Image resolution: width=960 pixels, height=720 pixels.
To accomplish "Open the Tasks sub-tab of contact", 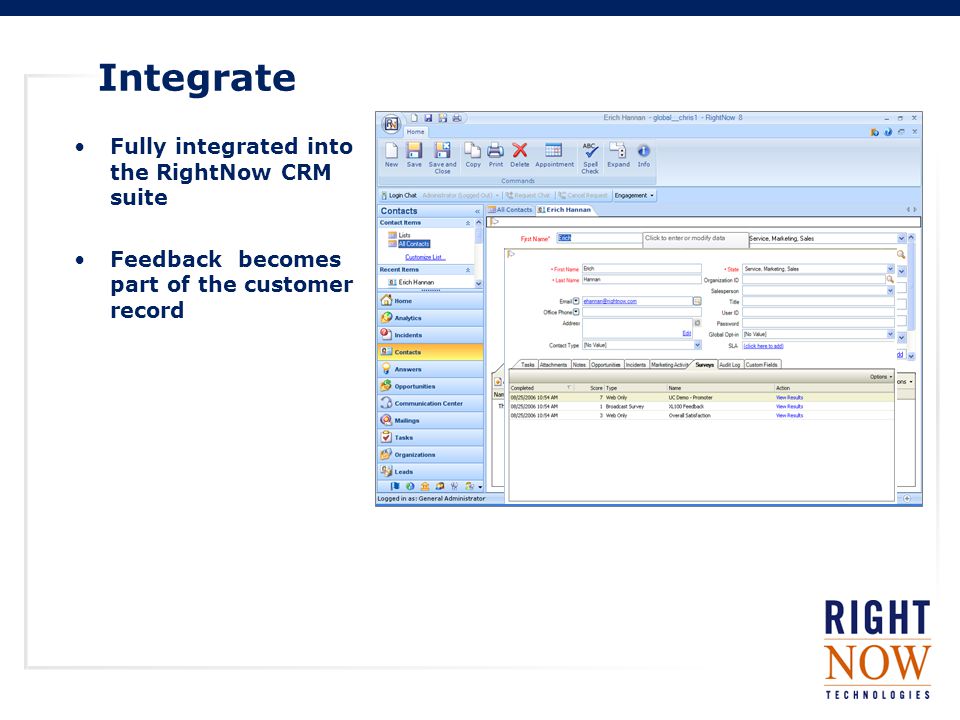I will [x=528, y=364].
